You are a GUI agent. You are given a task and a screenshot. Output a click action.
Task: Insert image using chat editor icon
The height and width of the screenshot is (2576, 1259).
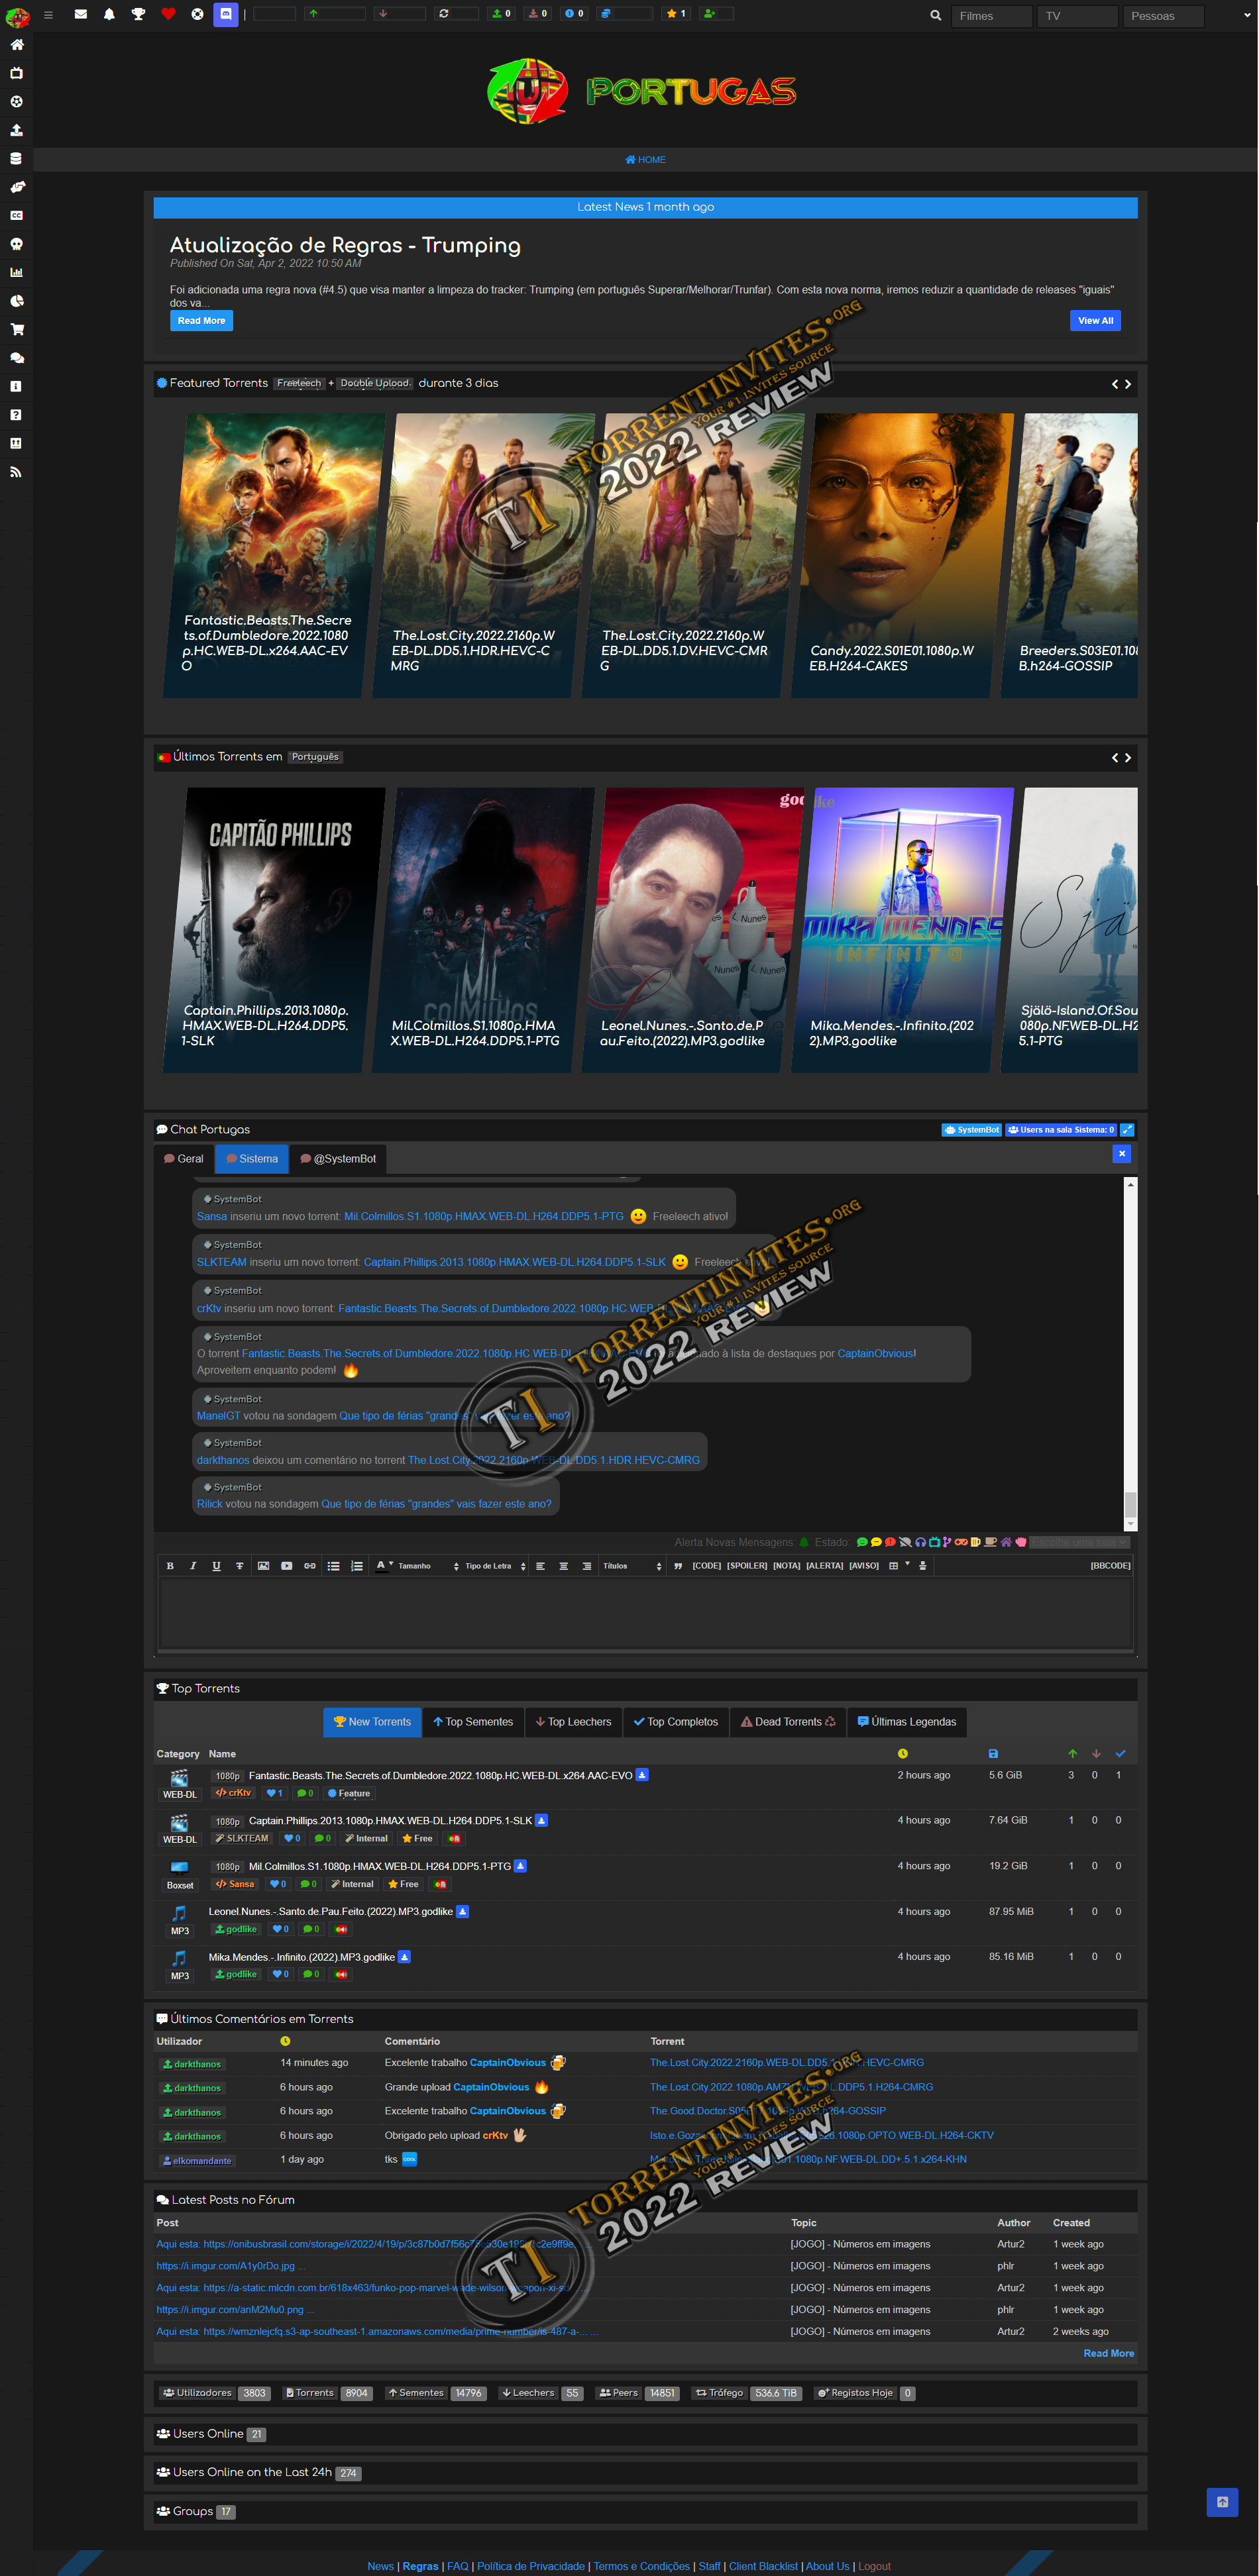point(263,1566)
